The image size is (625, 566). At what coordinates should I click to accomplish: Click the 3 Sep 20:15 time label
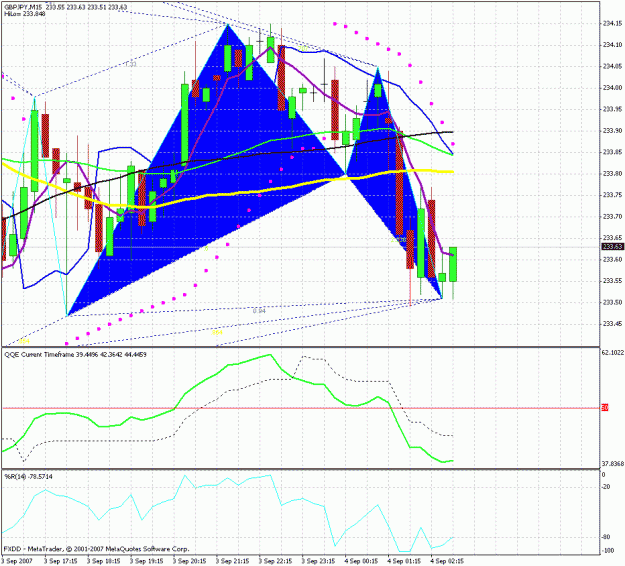tap(189, 561)
